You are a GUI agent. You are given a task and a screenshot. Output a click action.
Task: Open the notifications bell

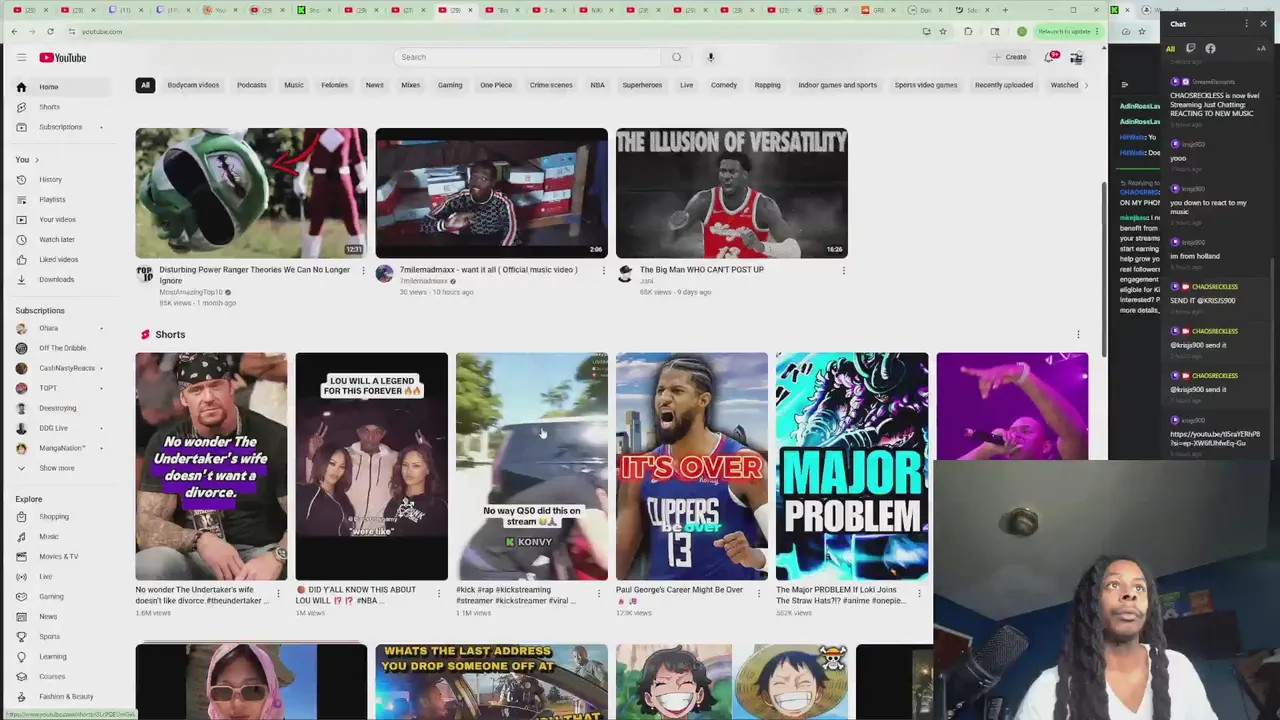tap(1049, 57)
